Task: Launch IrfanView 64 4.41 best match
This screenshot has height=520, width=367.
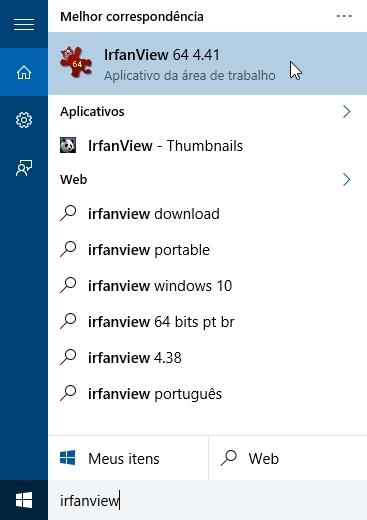Action: click(x=207, y=63)
